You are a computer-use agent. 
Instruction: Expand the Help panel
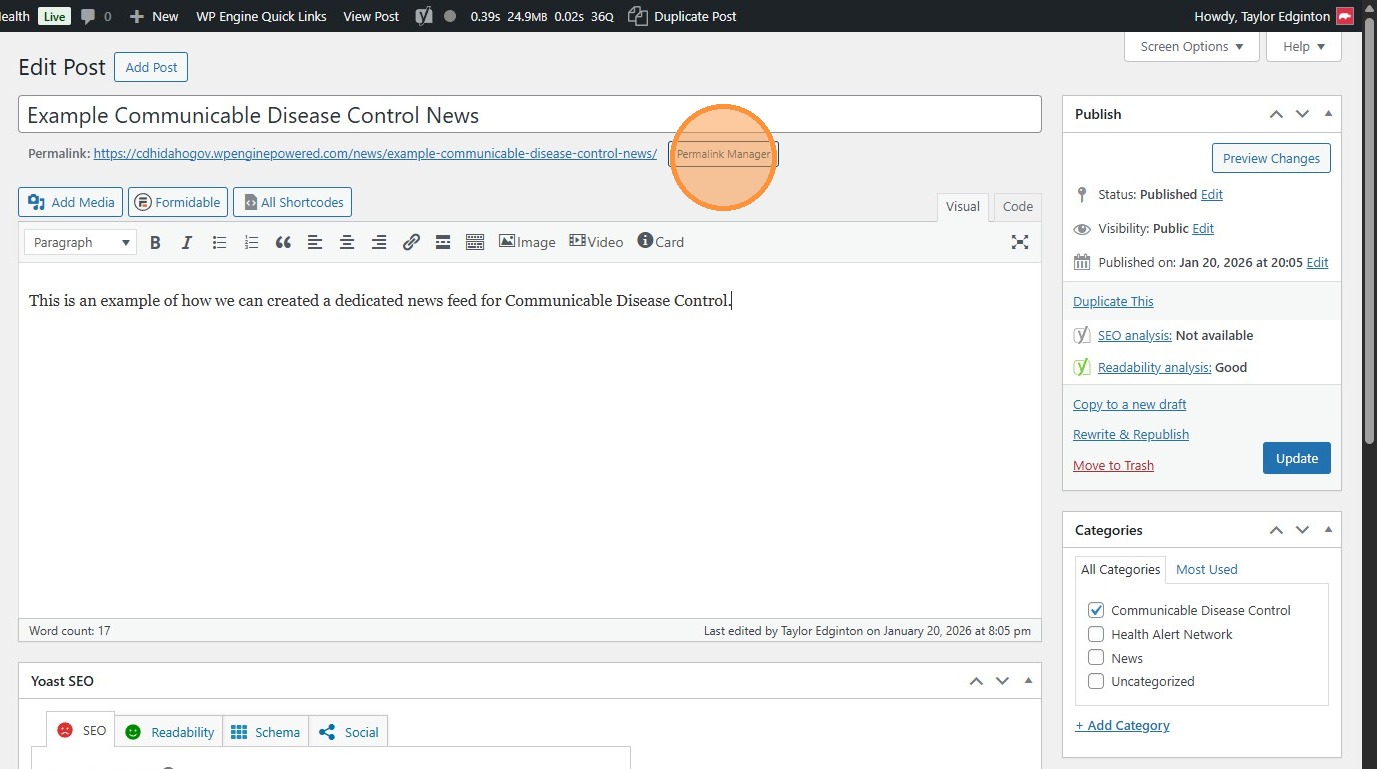[1304, 47]
